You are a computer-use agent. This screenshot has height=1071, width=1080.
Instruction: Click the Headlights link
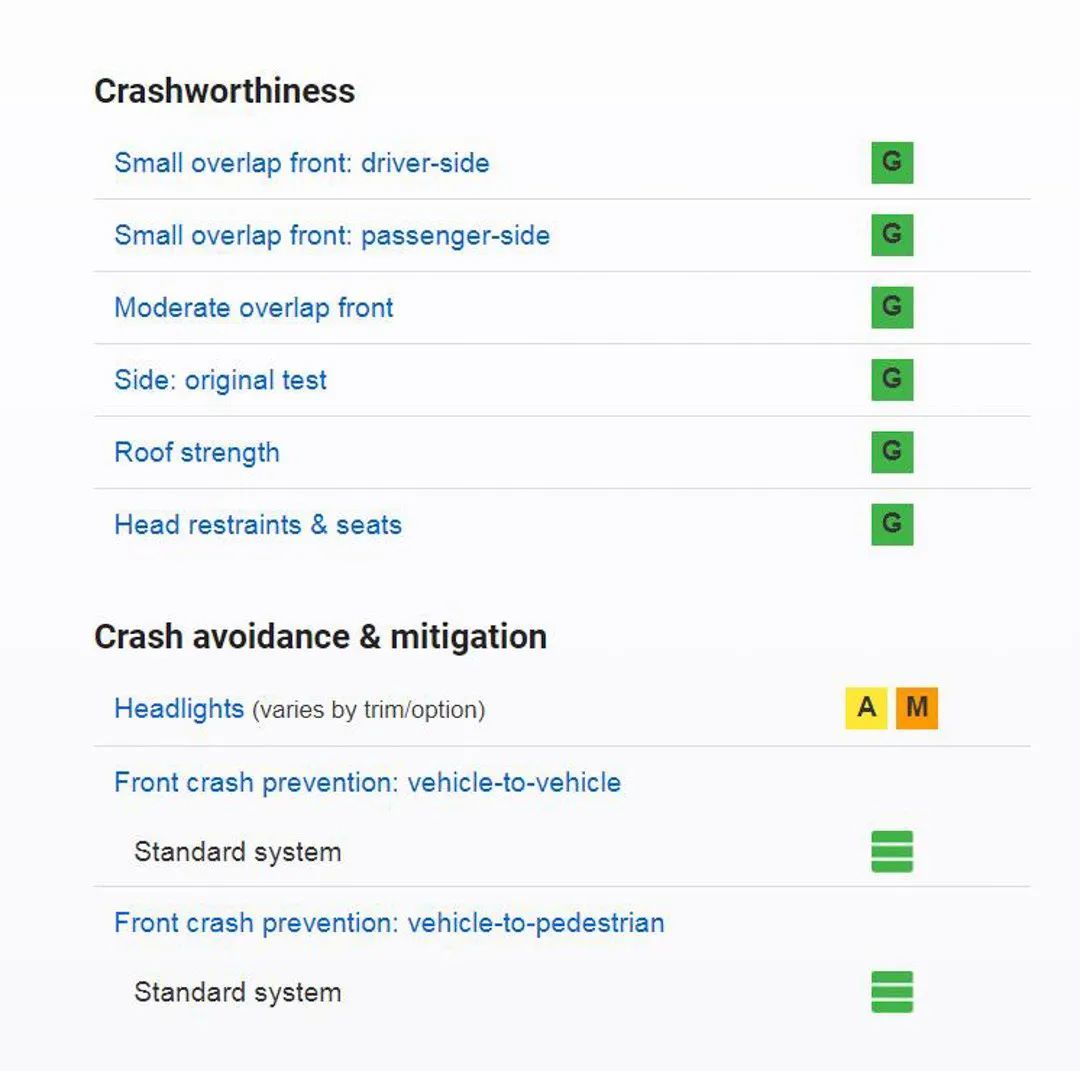point(178,709)
